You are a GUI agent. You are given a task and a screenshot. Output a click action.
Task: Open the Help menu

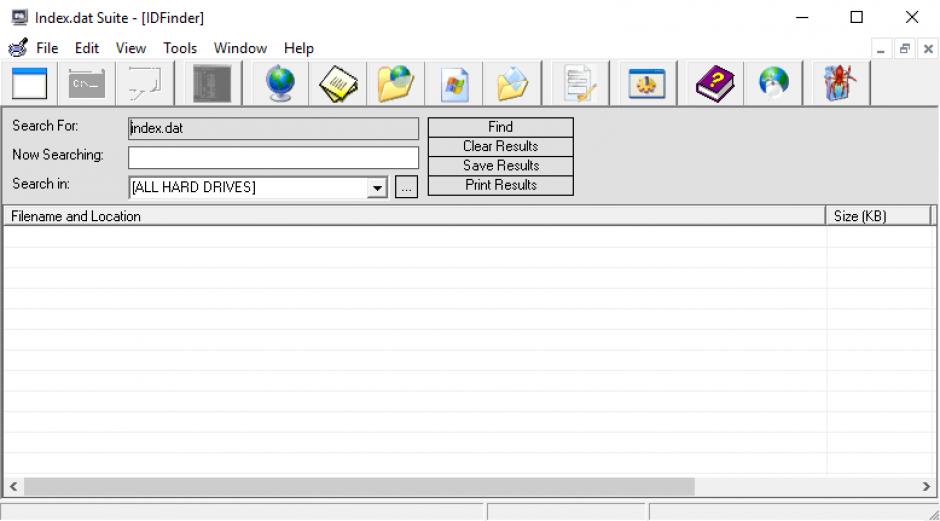click(299, 48)
